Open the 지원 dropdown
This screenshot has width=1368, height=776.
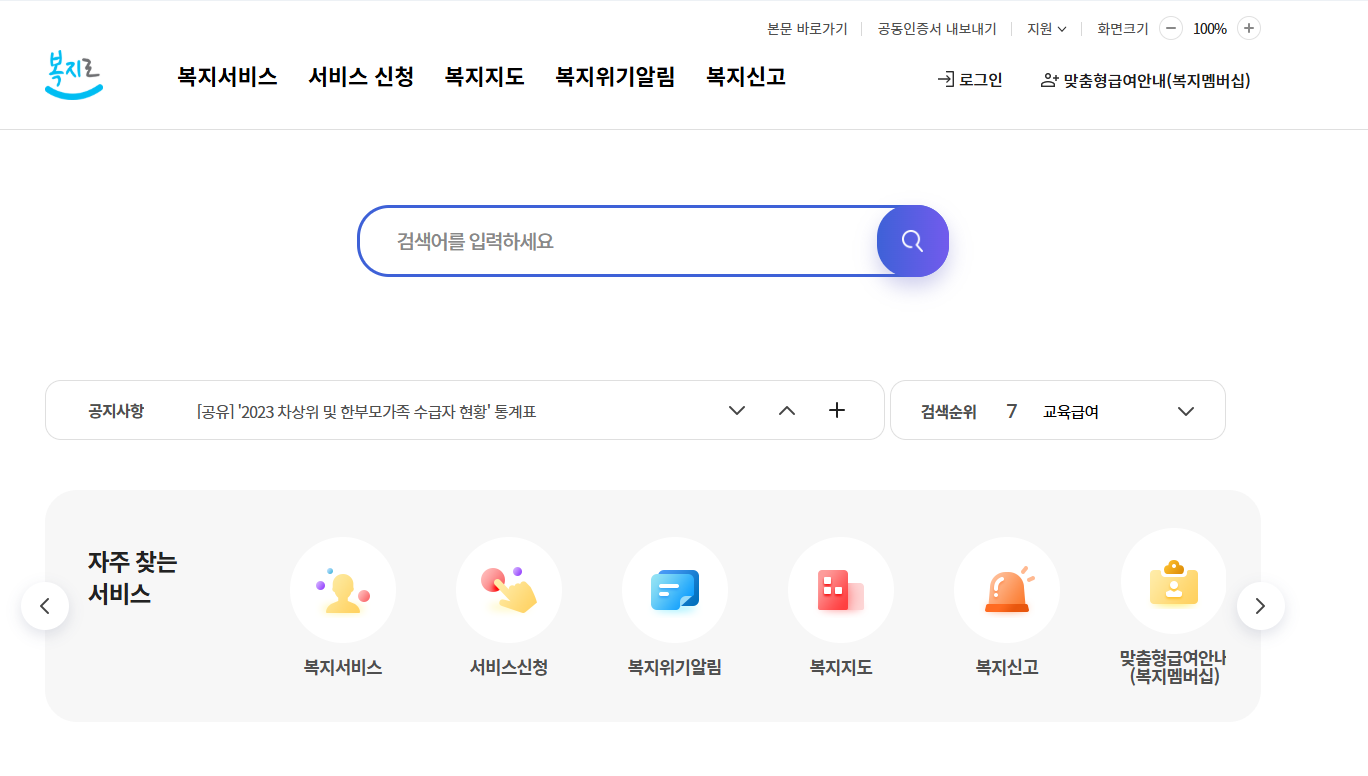tap(1046, 29)
